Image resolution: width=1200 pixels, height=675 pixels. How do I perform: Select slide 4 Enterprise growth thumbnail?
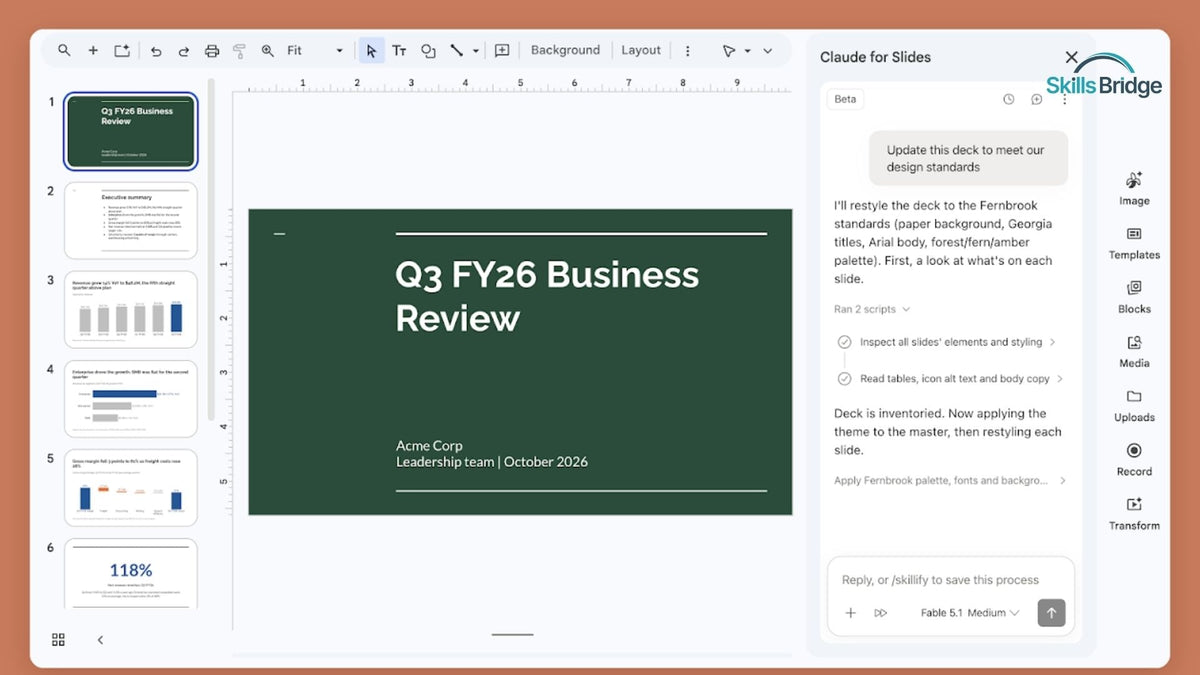click(x=131, y=399)
